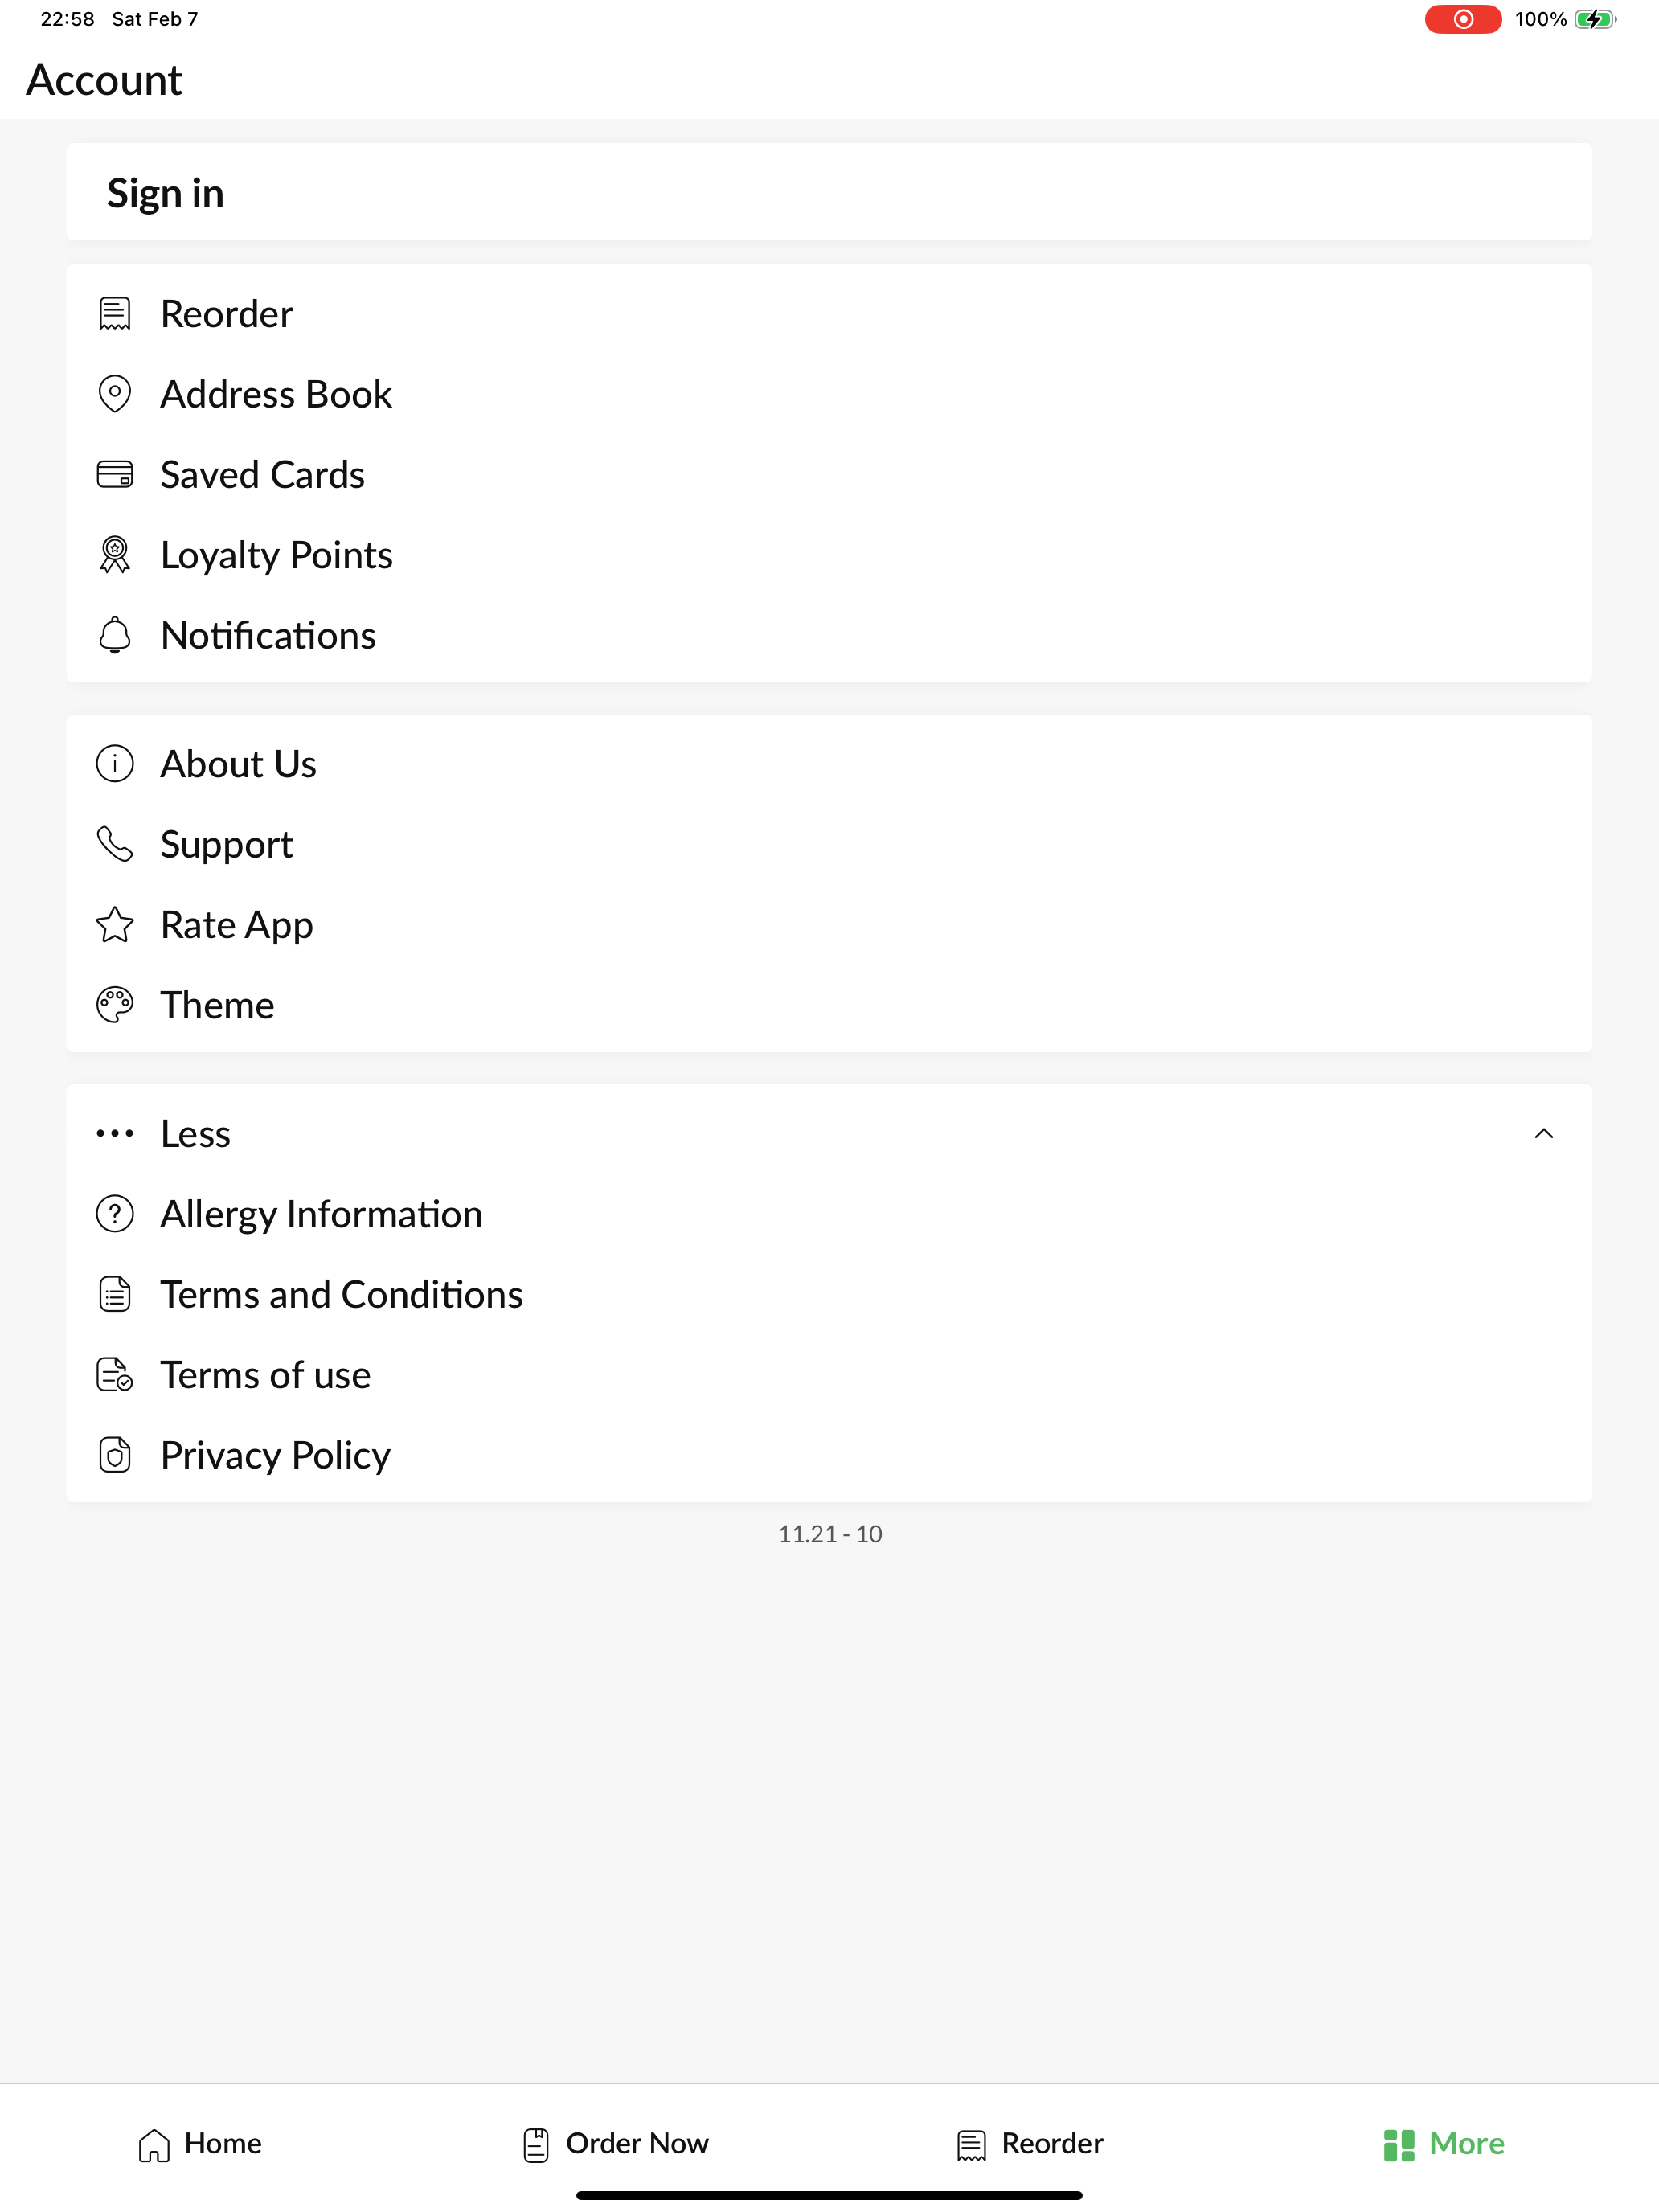The image size is (1659, 2212).
Task: Collapse the Less section chevron
Action: pyautogui.click(x=1543, y=1133)
